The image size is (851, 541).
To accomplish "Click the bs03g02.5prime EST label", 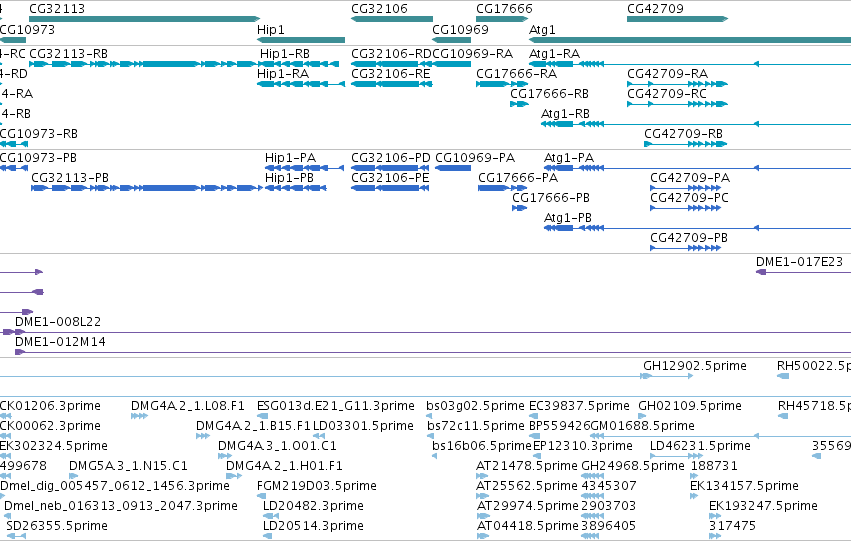I will click(475, 406).
